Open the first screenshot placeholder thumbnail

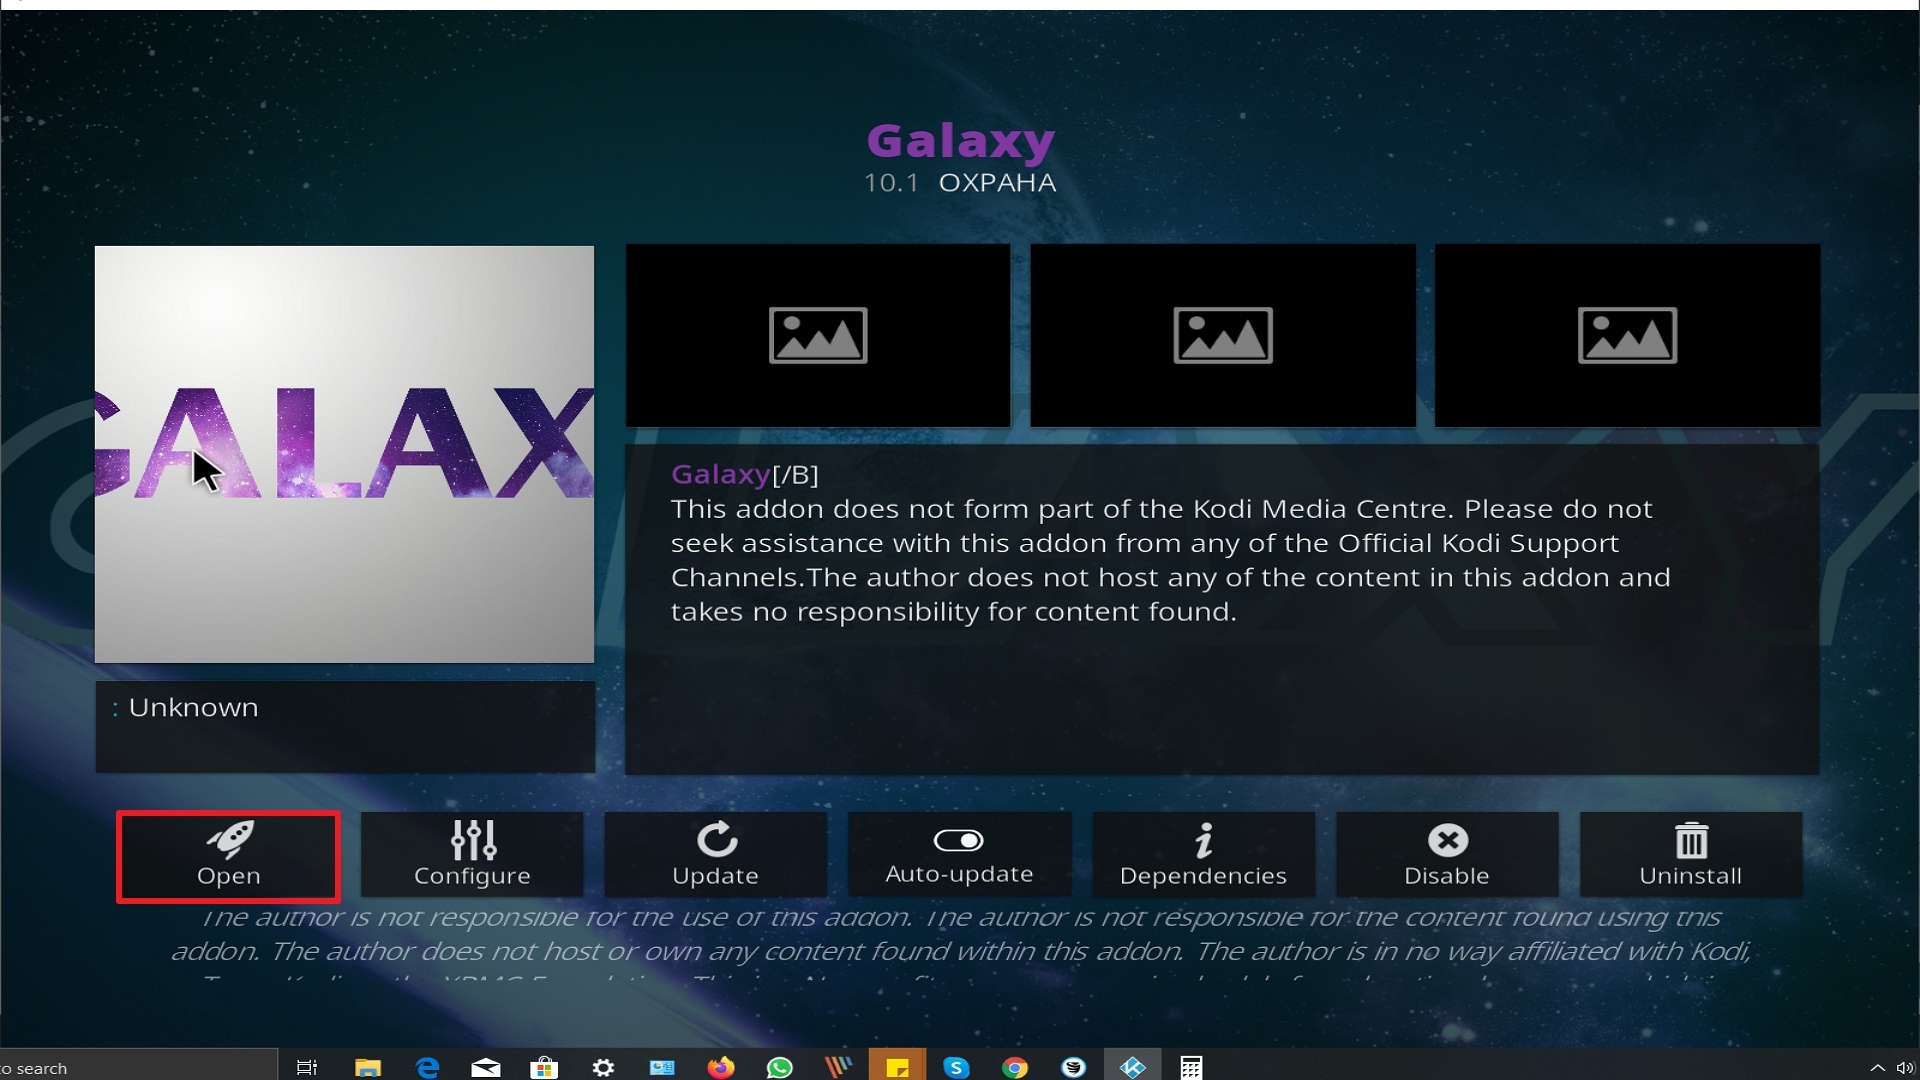pos(818,336)
